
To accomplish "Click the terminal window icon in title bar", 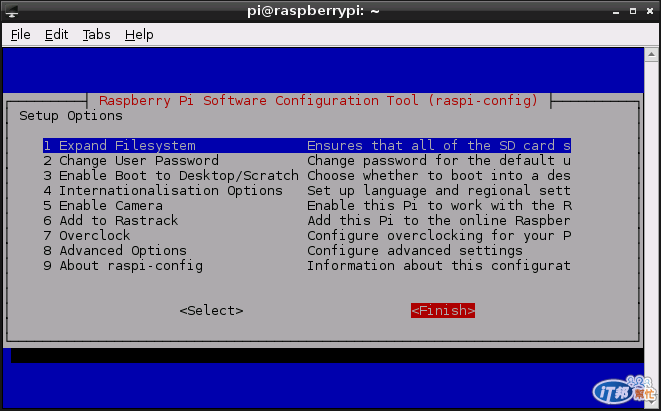I will coord(11,11).
